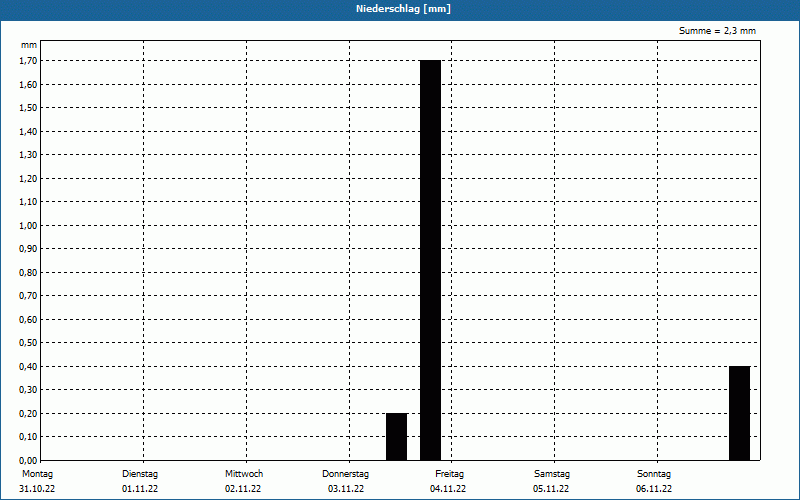The image size is (800, 500).
Task: Click the date '01.11.22'
Action: [140, 489]
